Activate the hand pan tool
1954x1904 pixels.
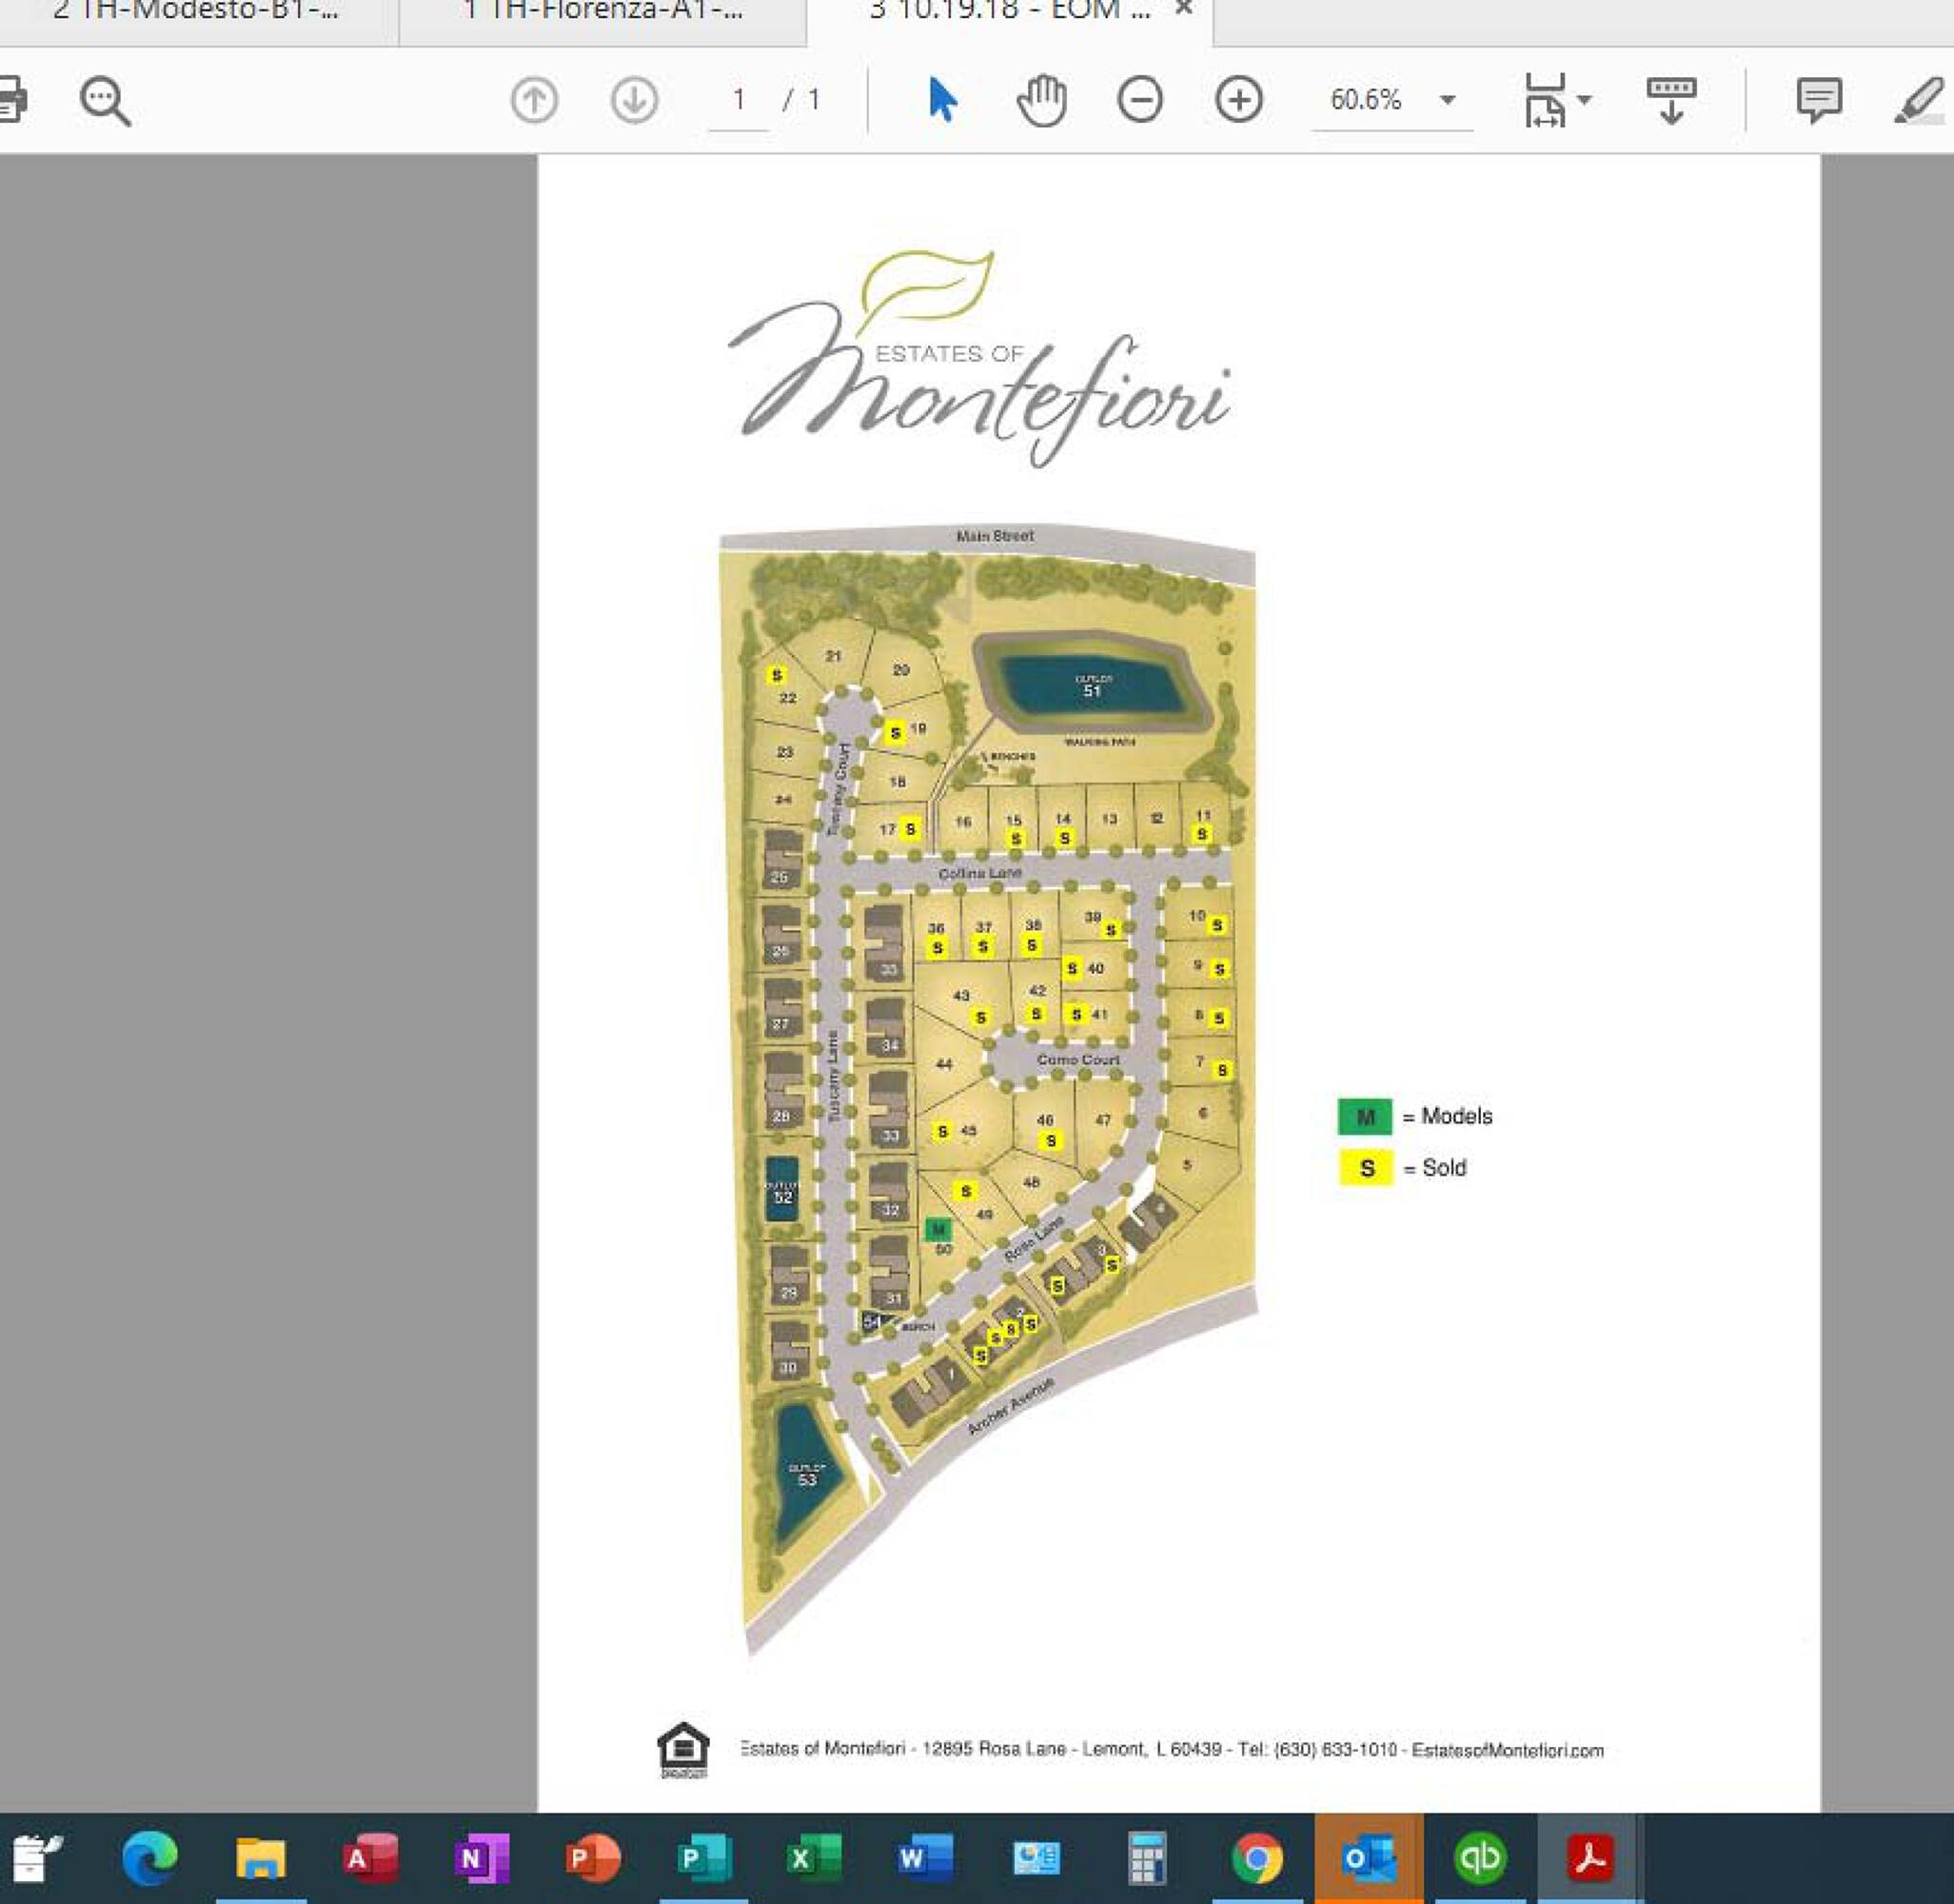click(x=1041, y=100)
